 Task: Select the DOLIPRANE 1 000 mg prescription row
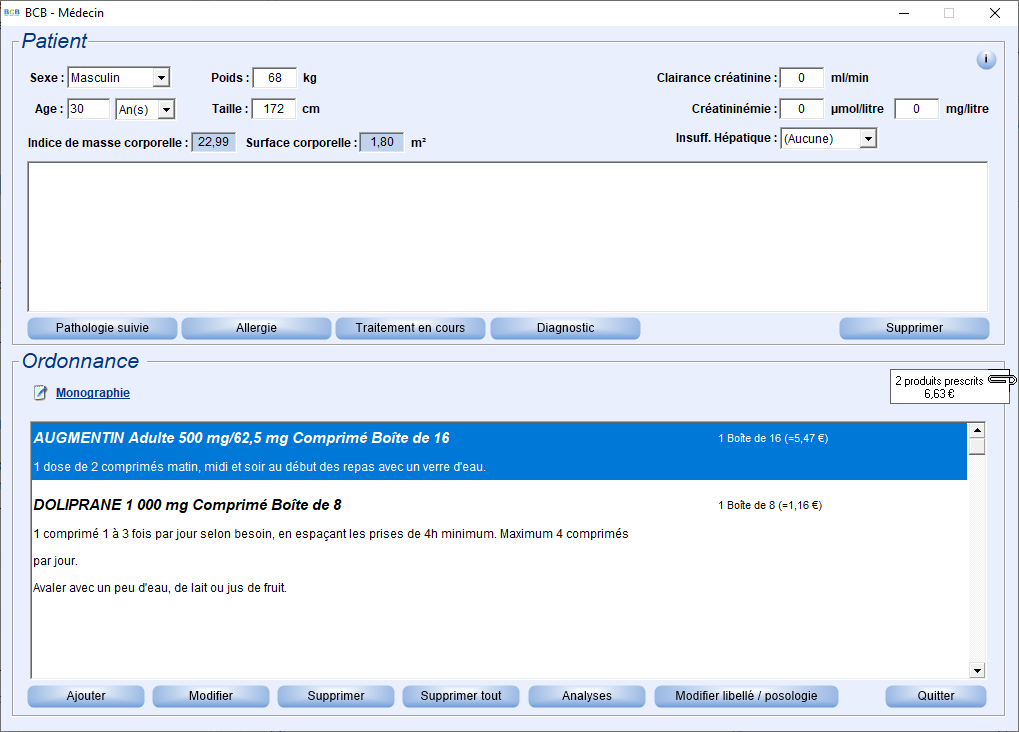coord(499,546)
